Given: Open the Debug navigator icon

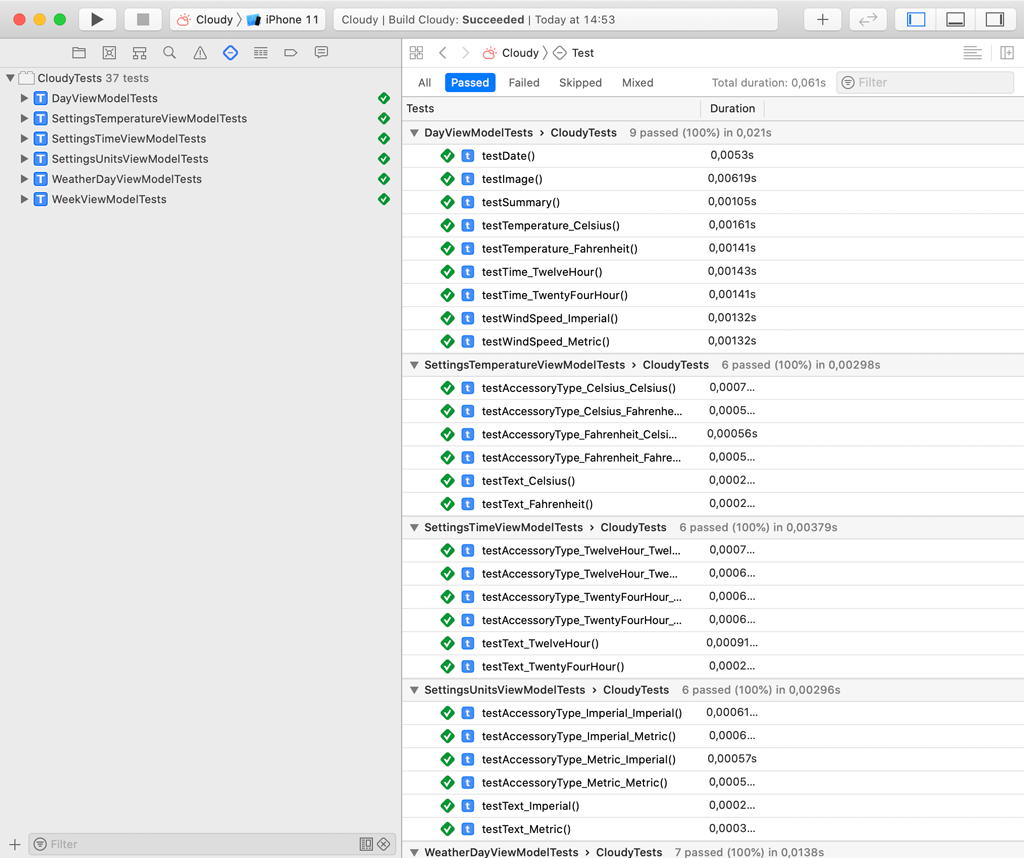Looking at the screenshot, I should coord(260,52).
